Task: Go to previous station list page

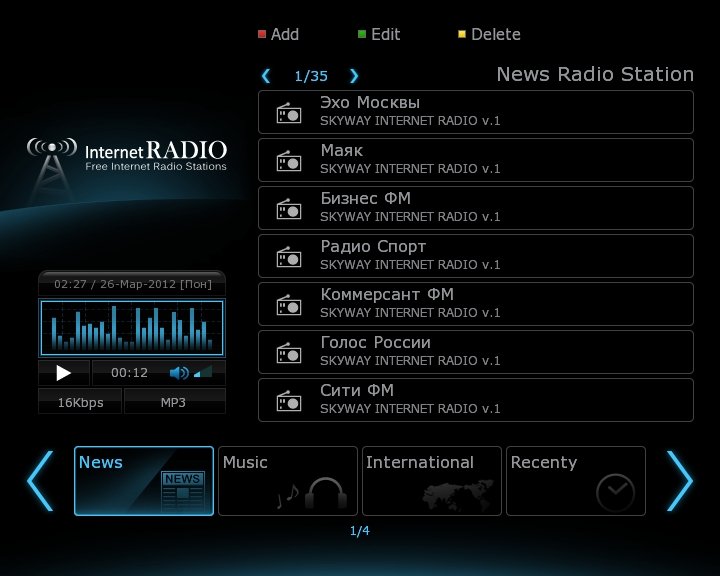Action: (266, 76)
